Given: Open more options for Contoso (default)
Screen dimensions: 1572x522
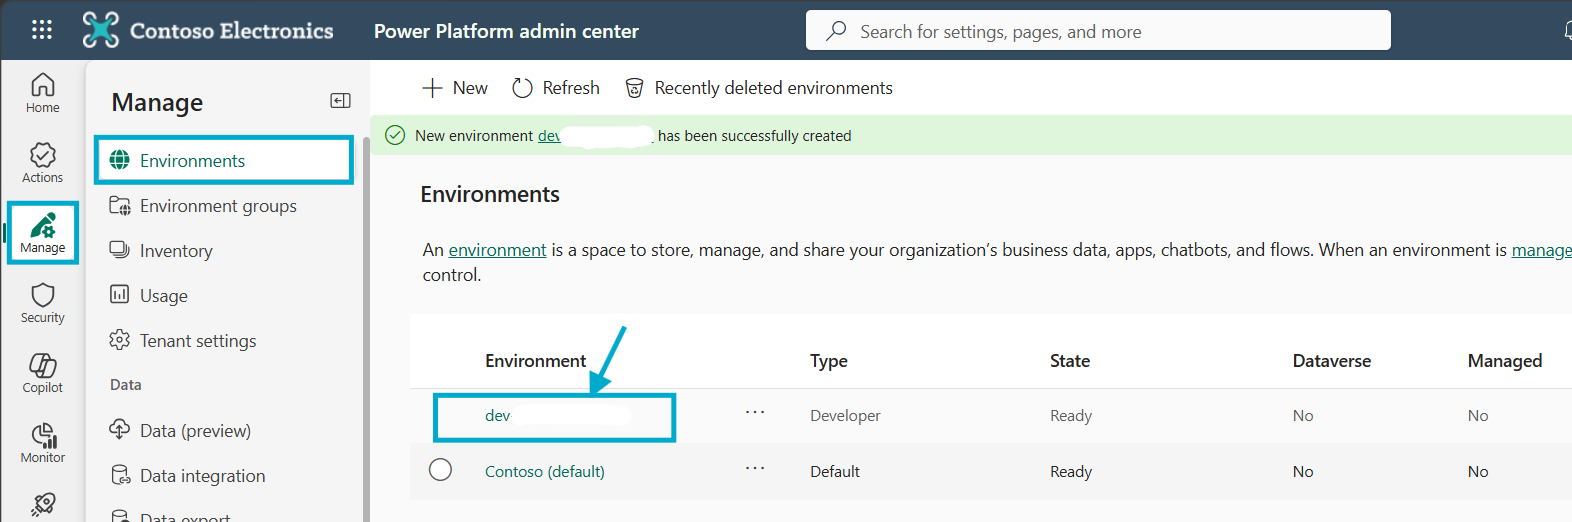Looking at the screenshot, I should 755,468.
